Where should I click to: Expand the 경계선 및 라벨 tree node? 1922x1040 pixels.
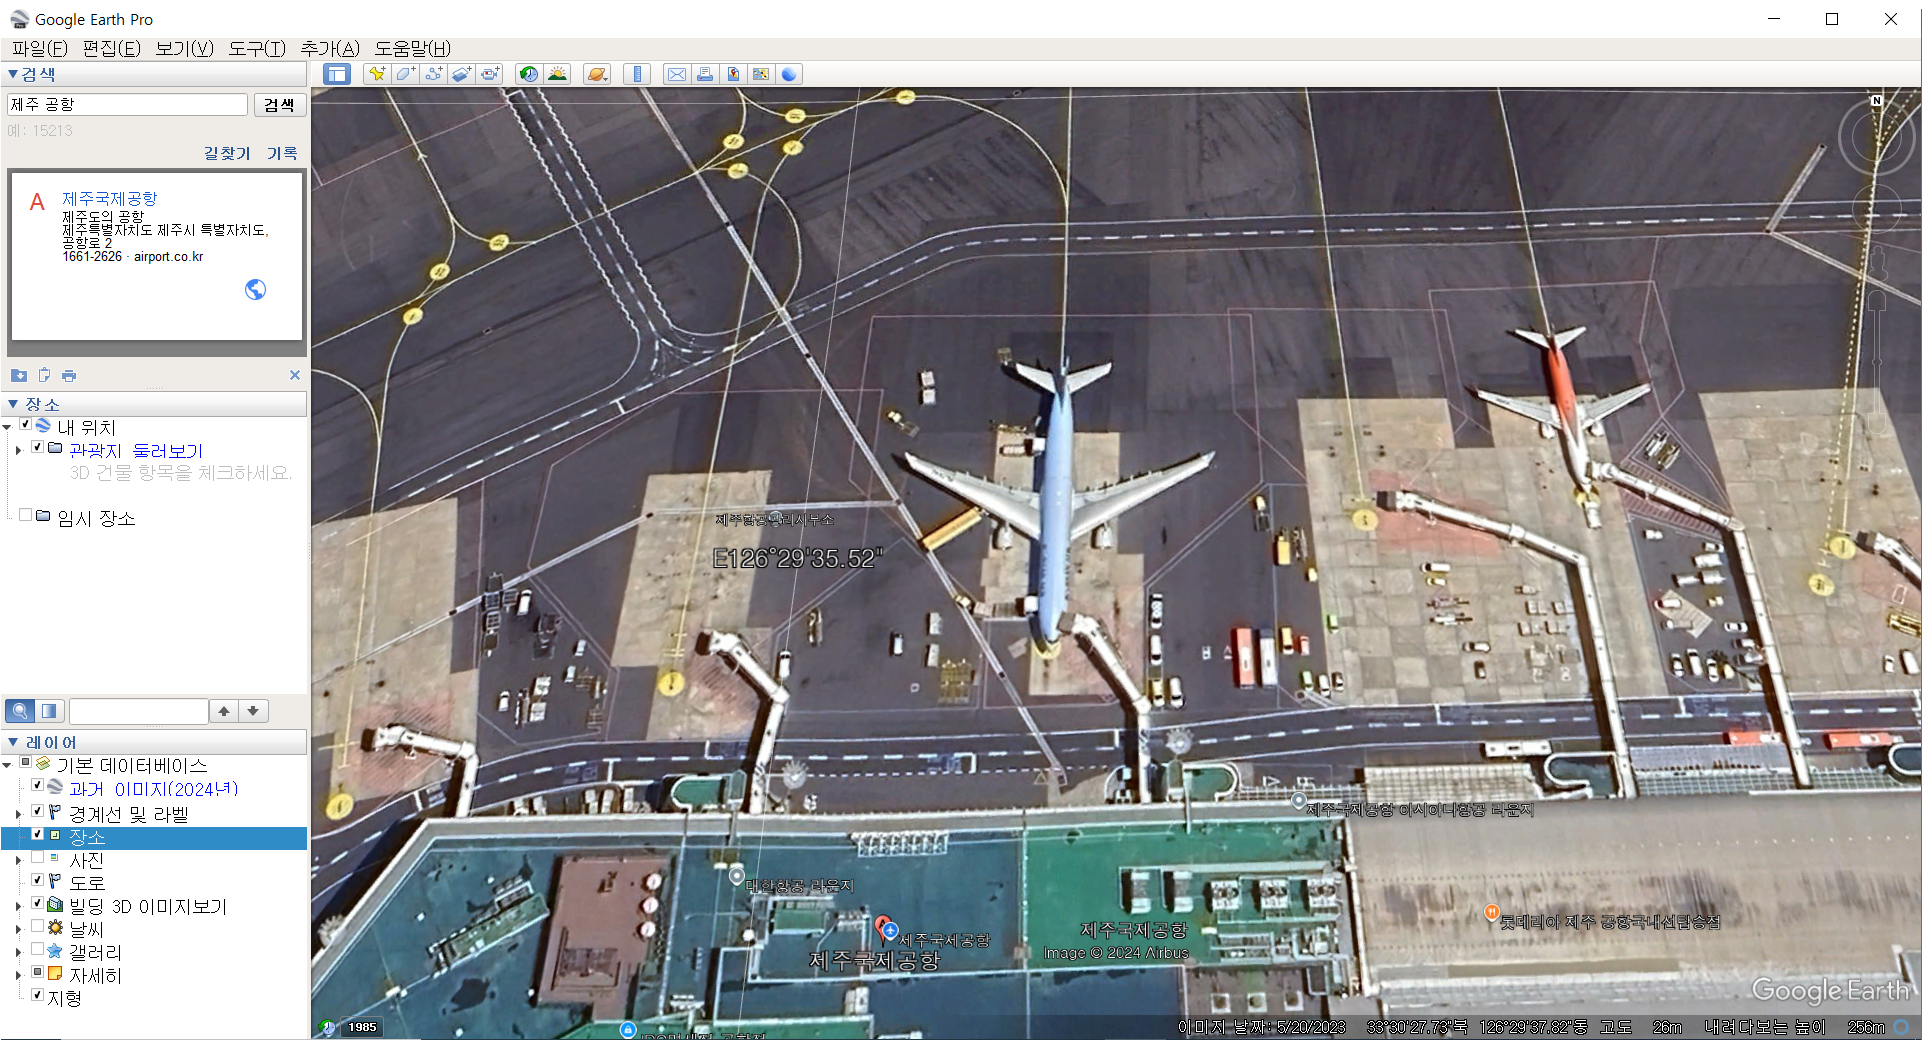18,814
